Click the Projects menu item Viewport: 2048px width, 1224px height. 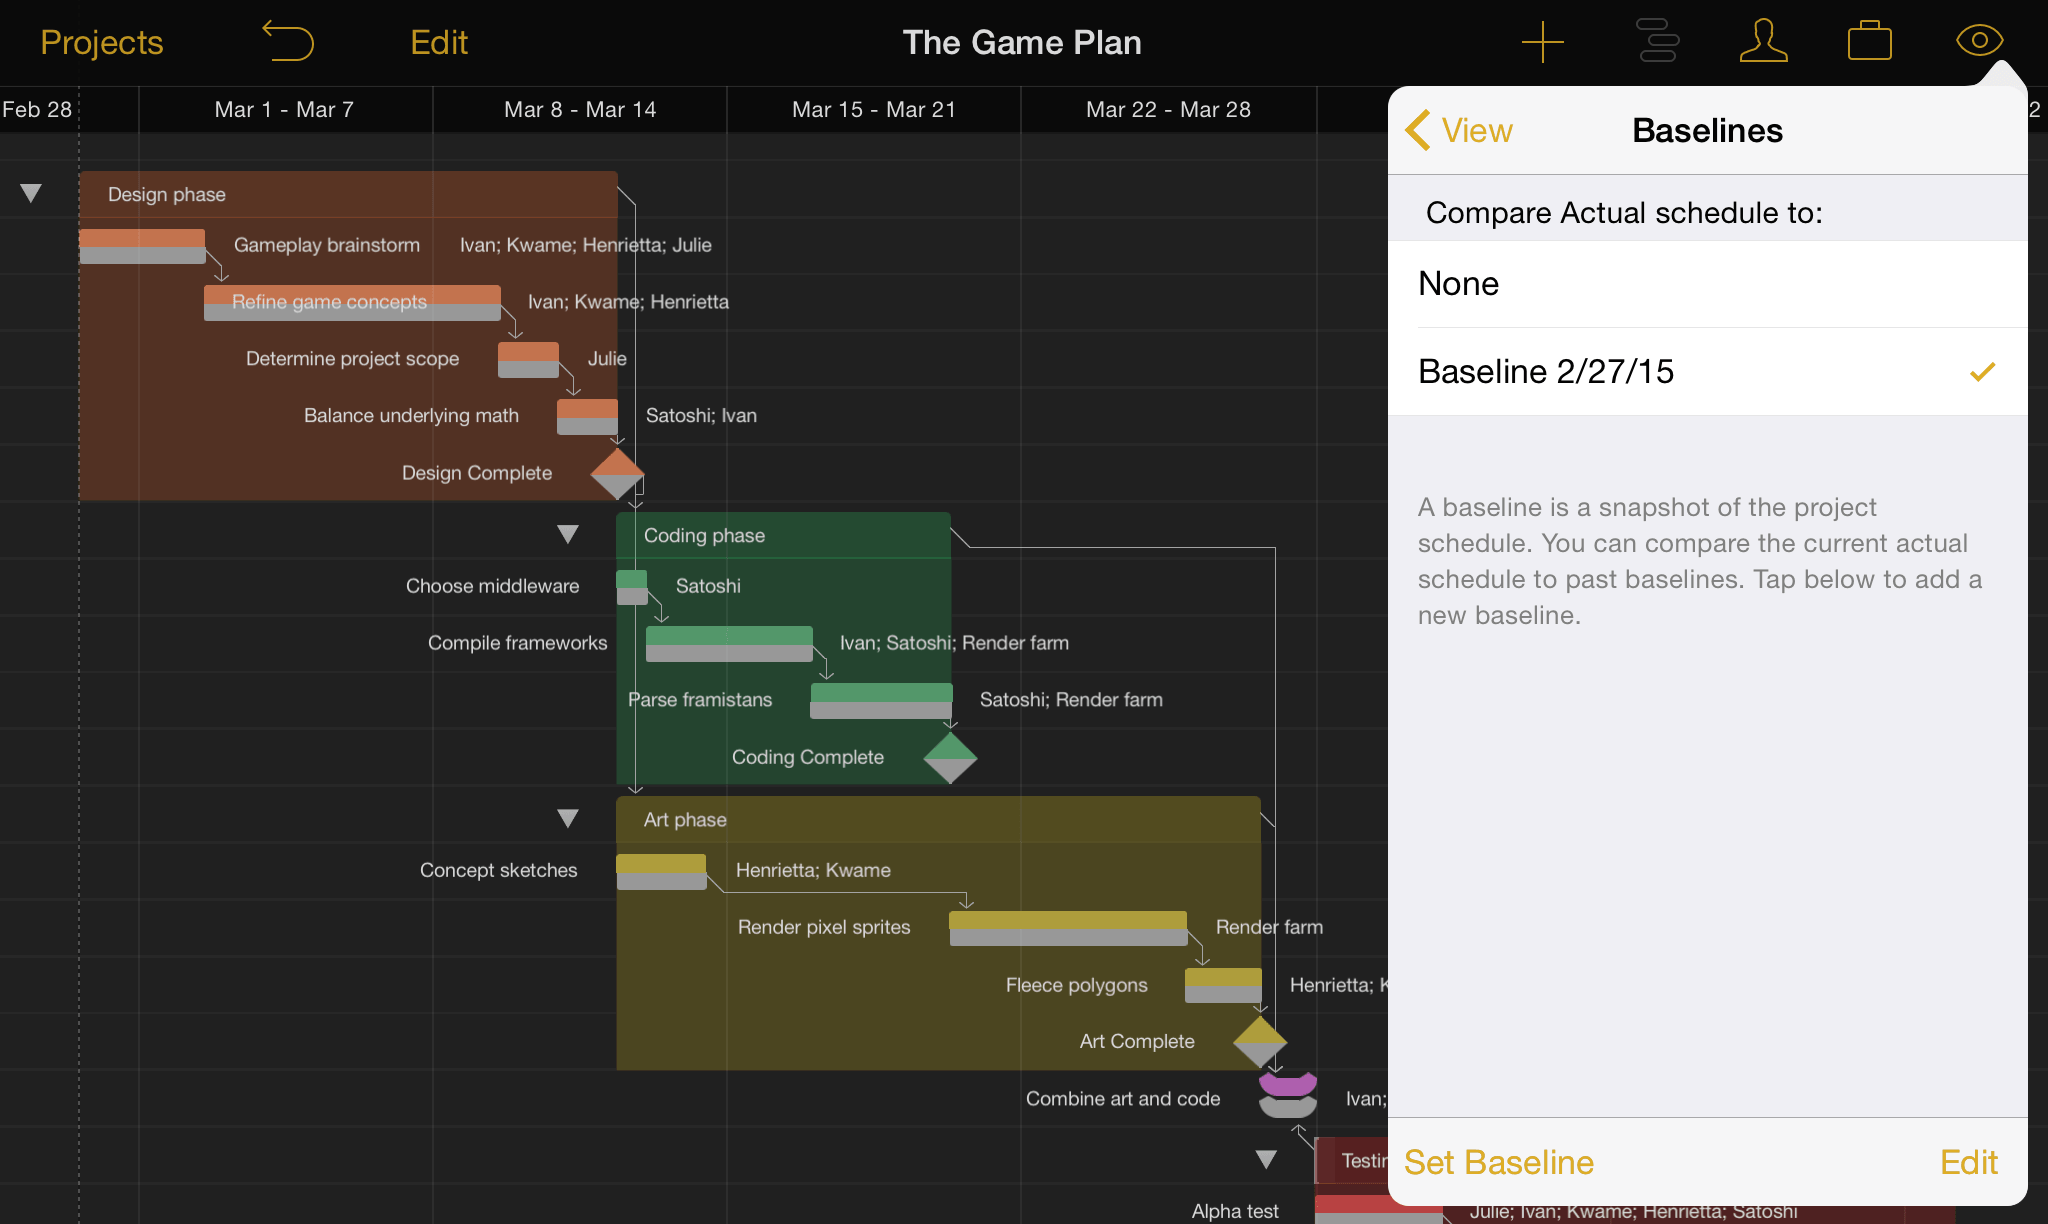(x=102, y=39)
